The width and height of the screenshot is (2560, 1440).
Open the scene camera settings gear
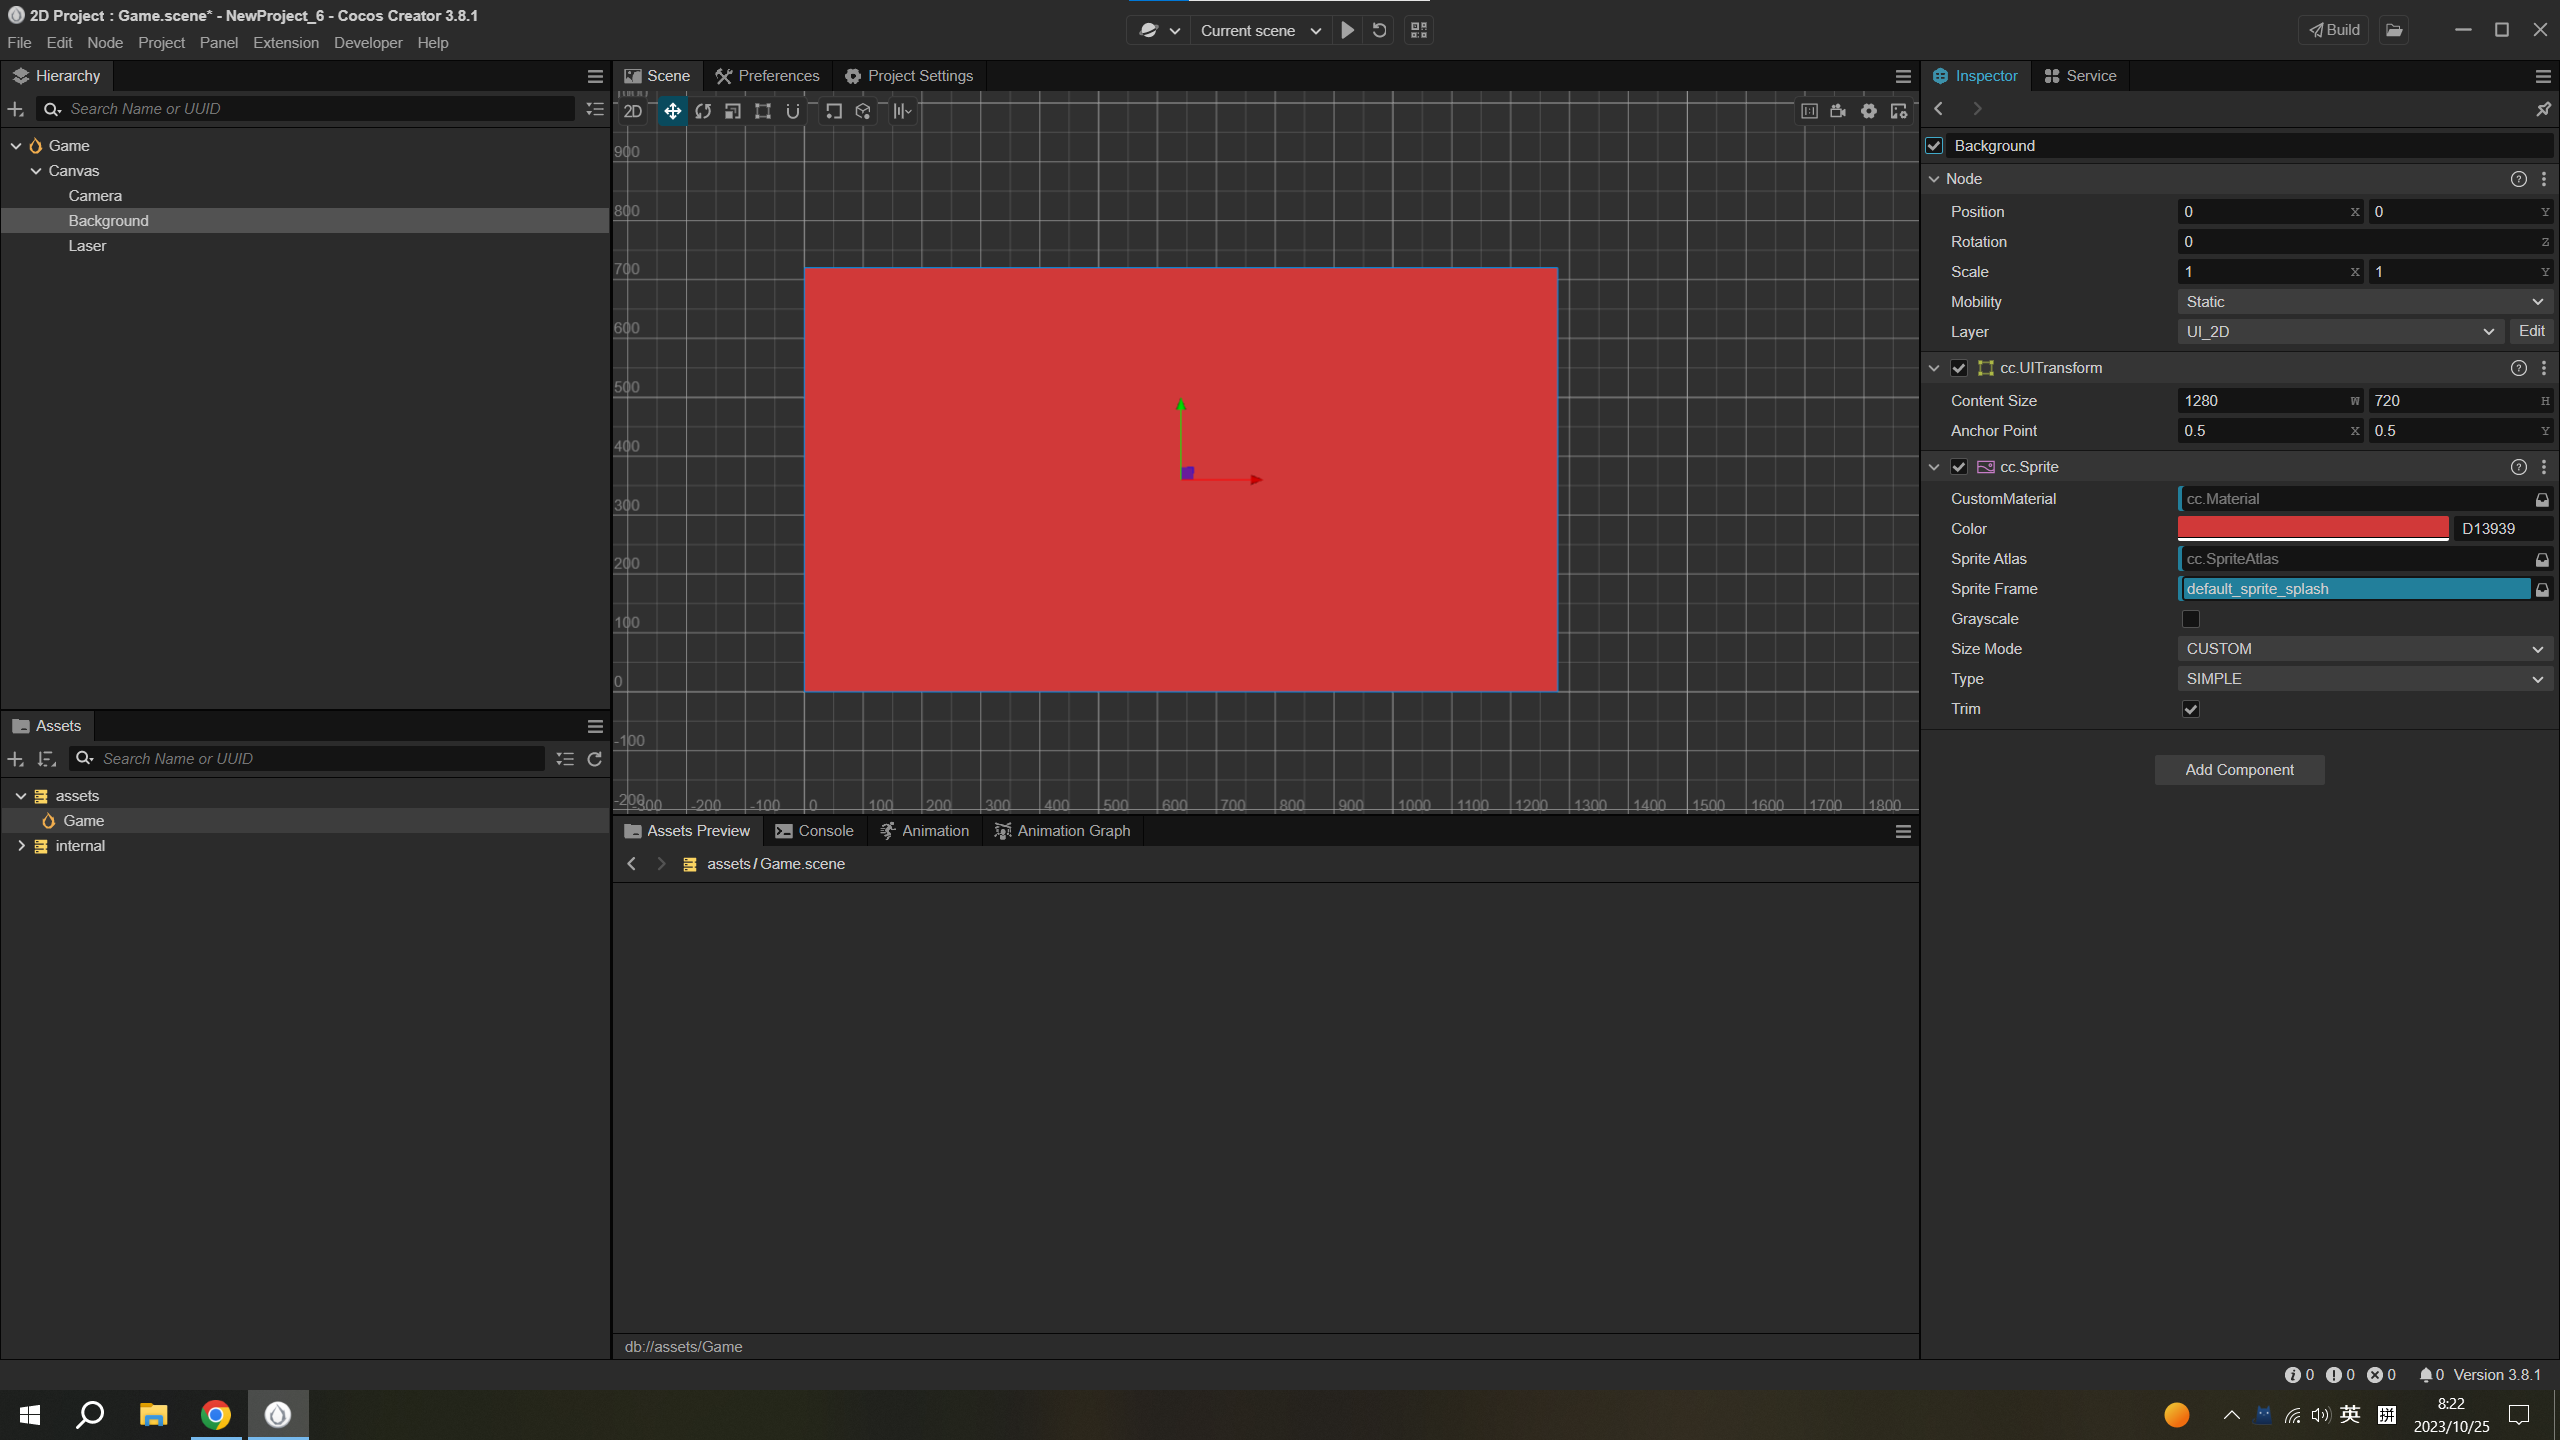pos(1867,111)
